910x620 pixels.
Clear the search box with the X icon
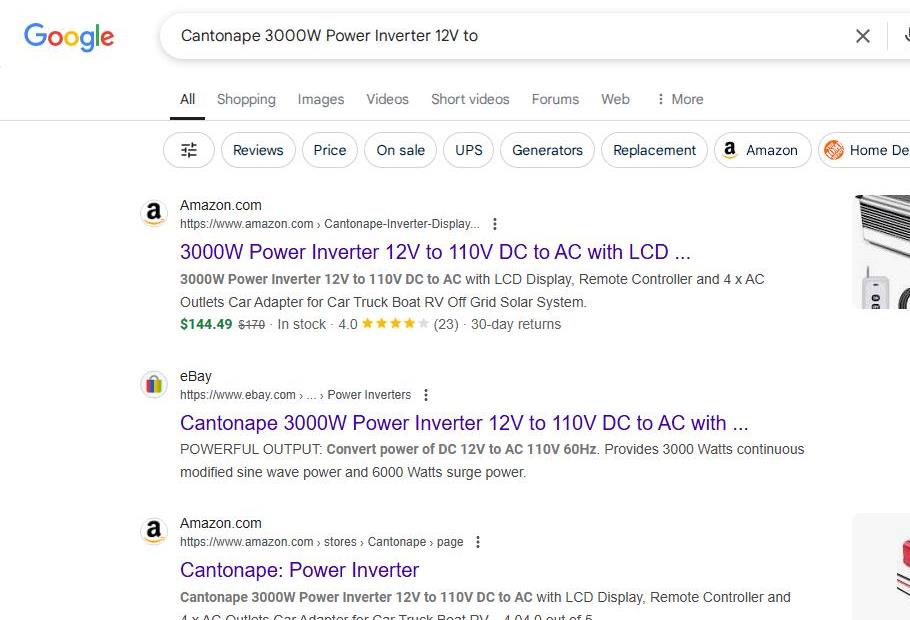click(862, 36)
